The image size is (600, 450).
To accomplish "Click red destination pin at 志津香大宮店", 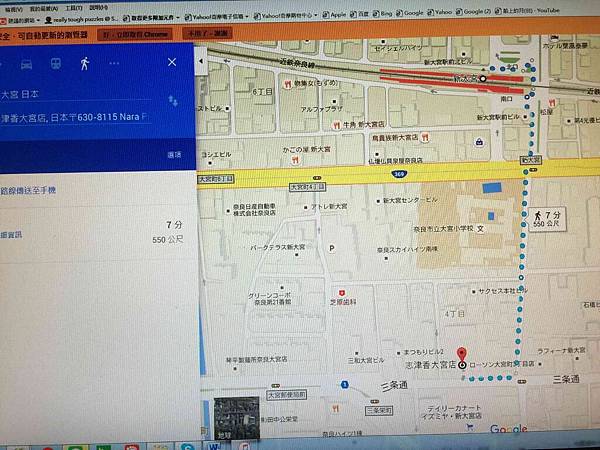I will tap(462, 354).
